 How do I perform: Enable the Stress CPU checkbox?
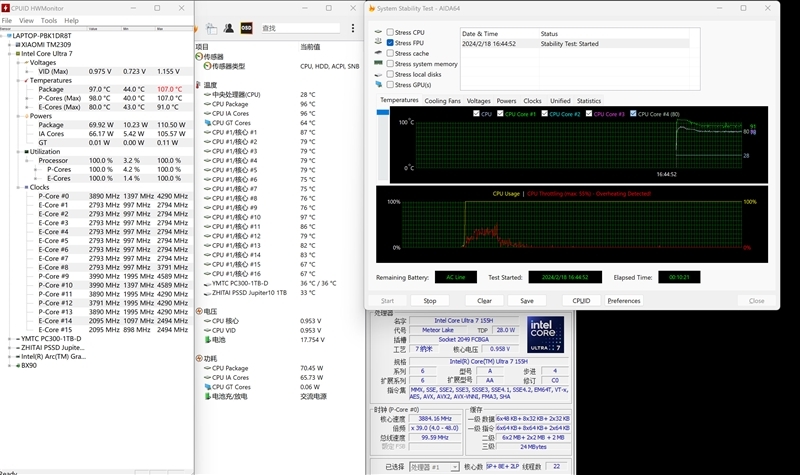(390, 33)
